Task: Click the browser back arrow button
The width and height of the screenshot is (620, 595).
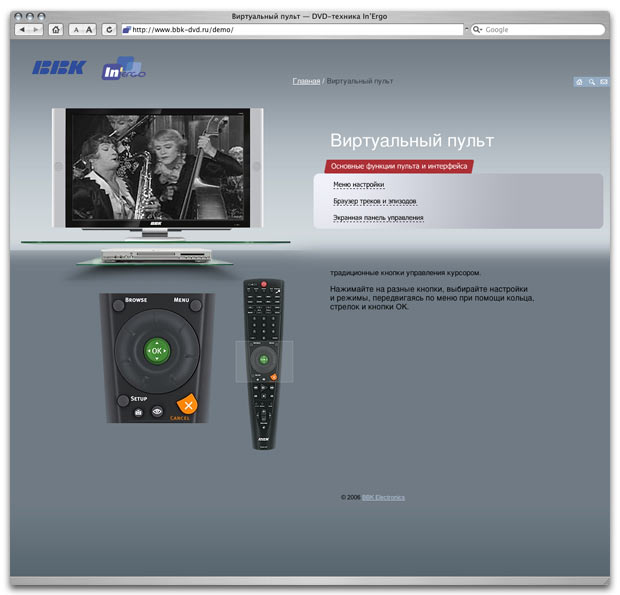Action: click(x=23, y=30)
